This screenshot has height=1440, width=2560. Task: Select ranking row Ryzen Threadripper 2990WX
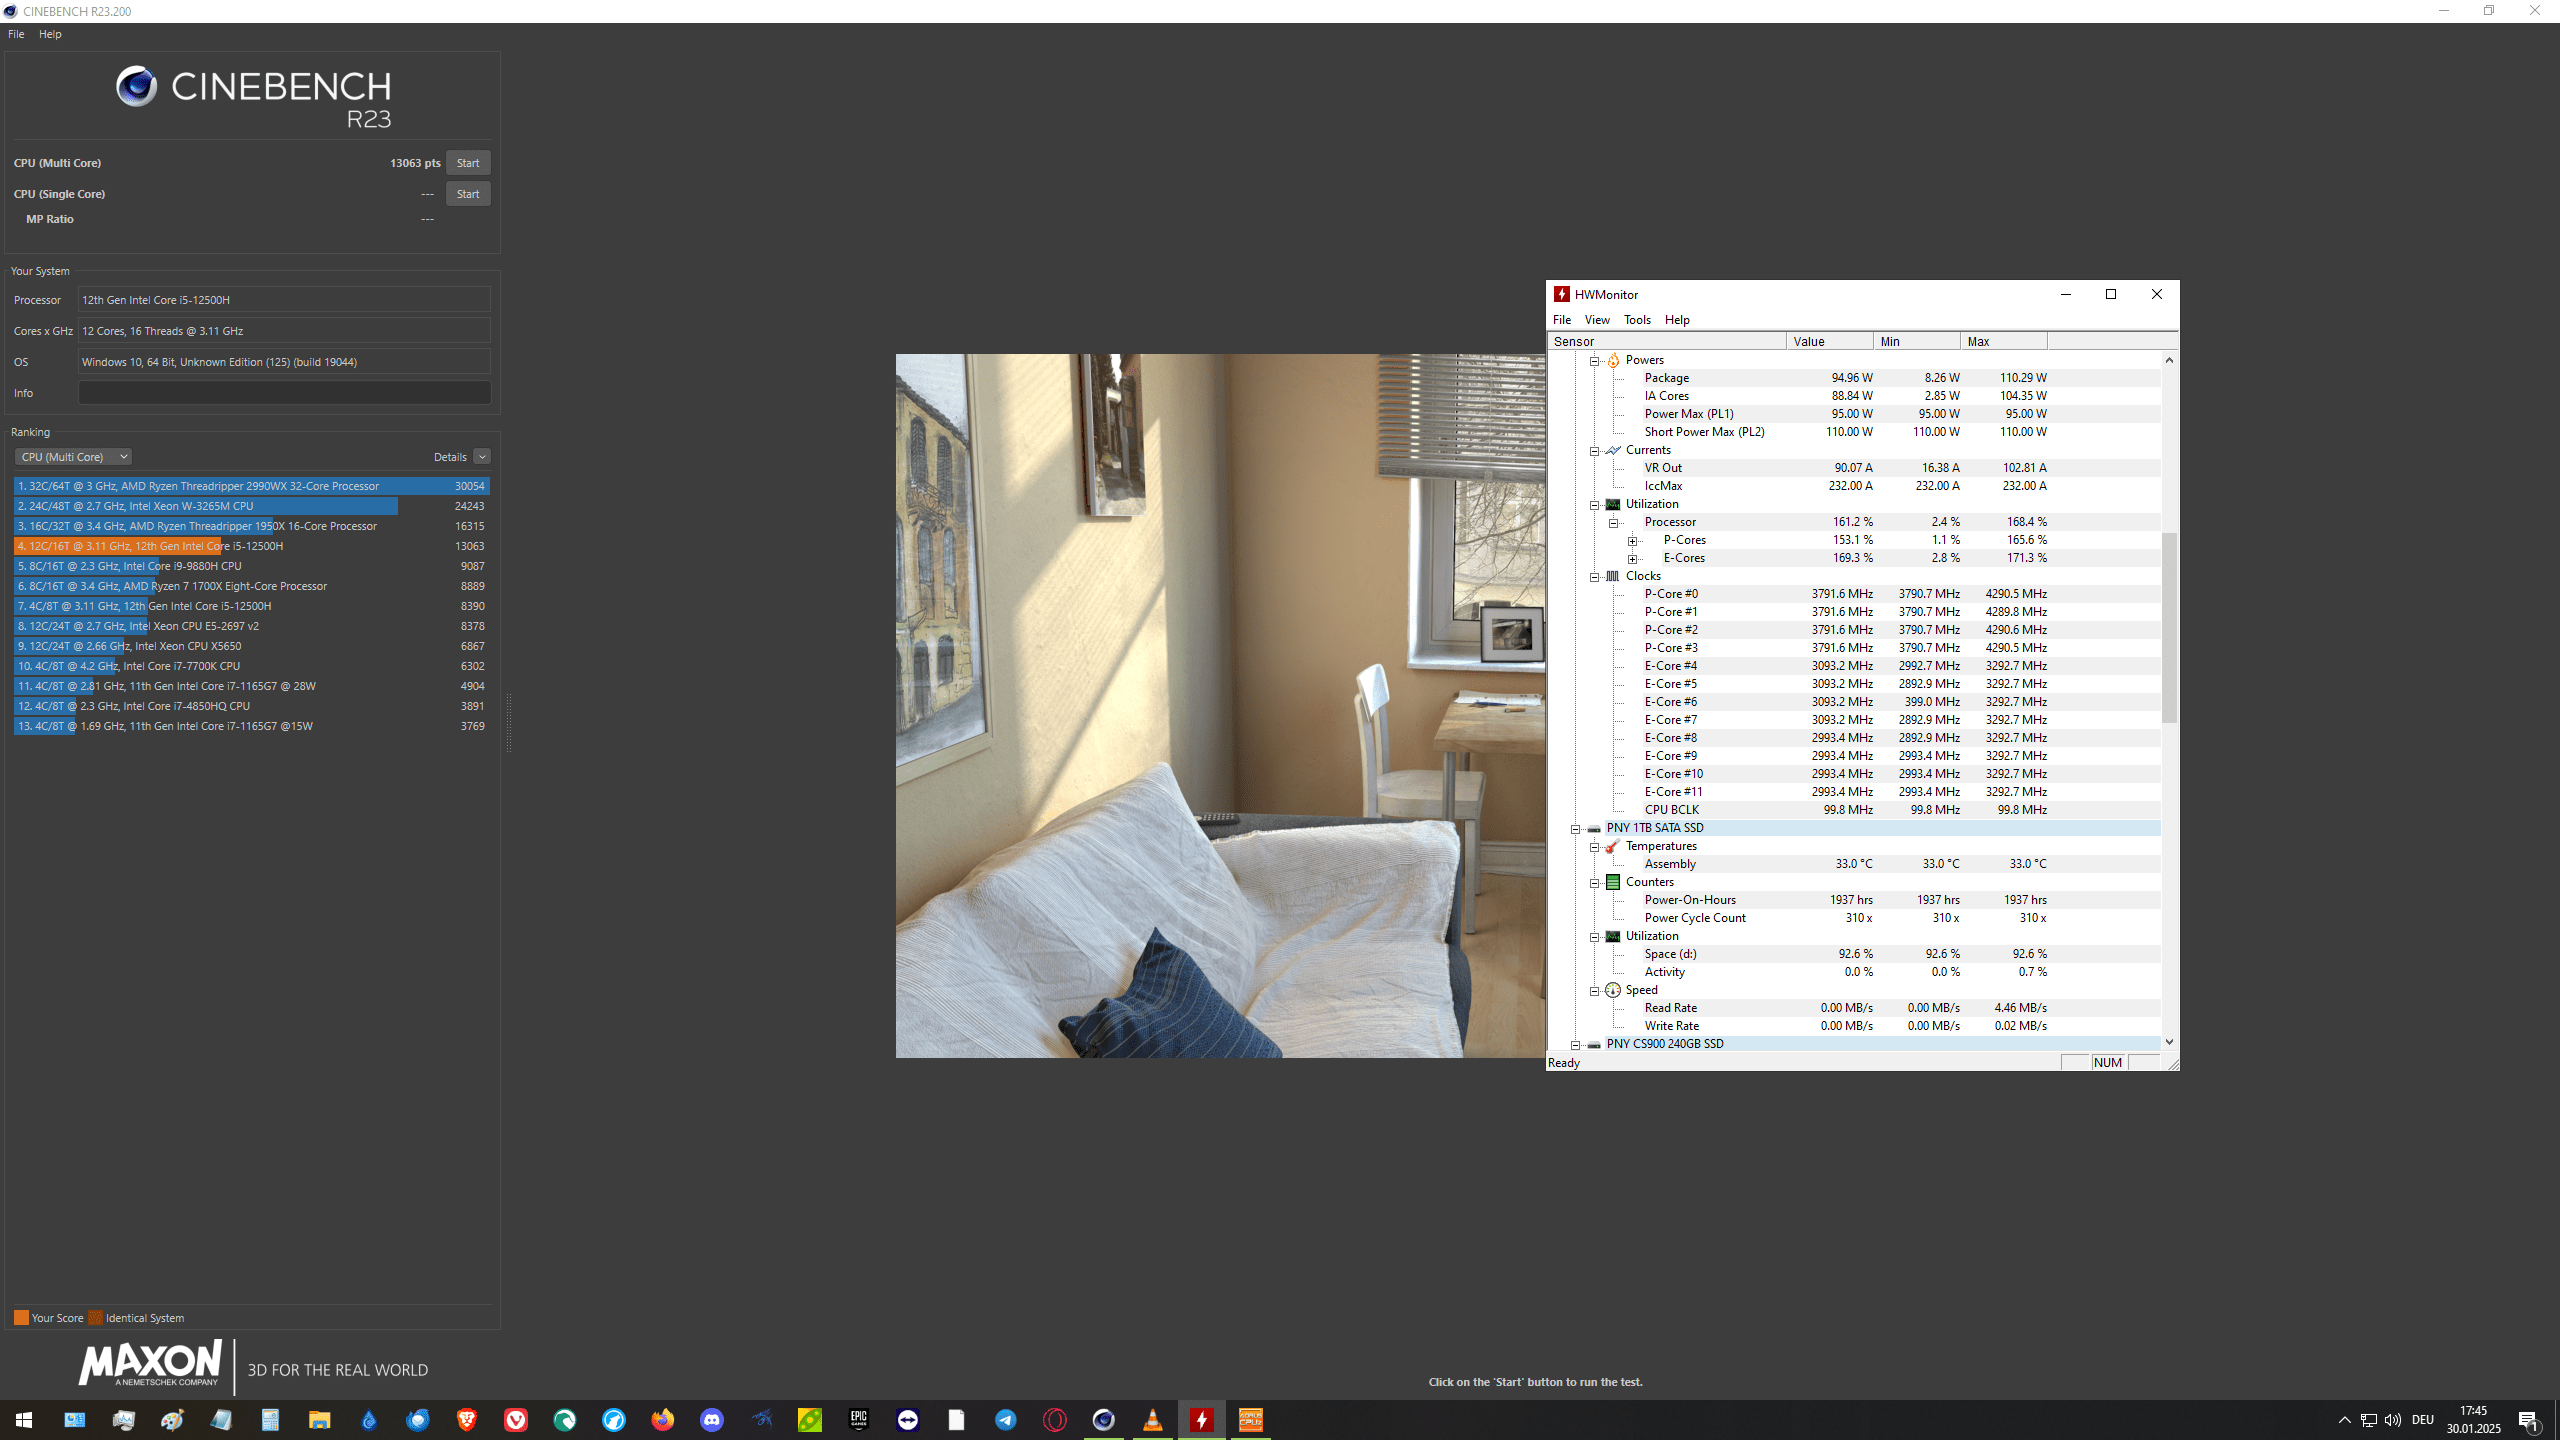tap(251, 486)
